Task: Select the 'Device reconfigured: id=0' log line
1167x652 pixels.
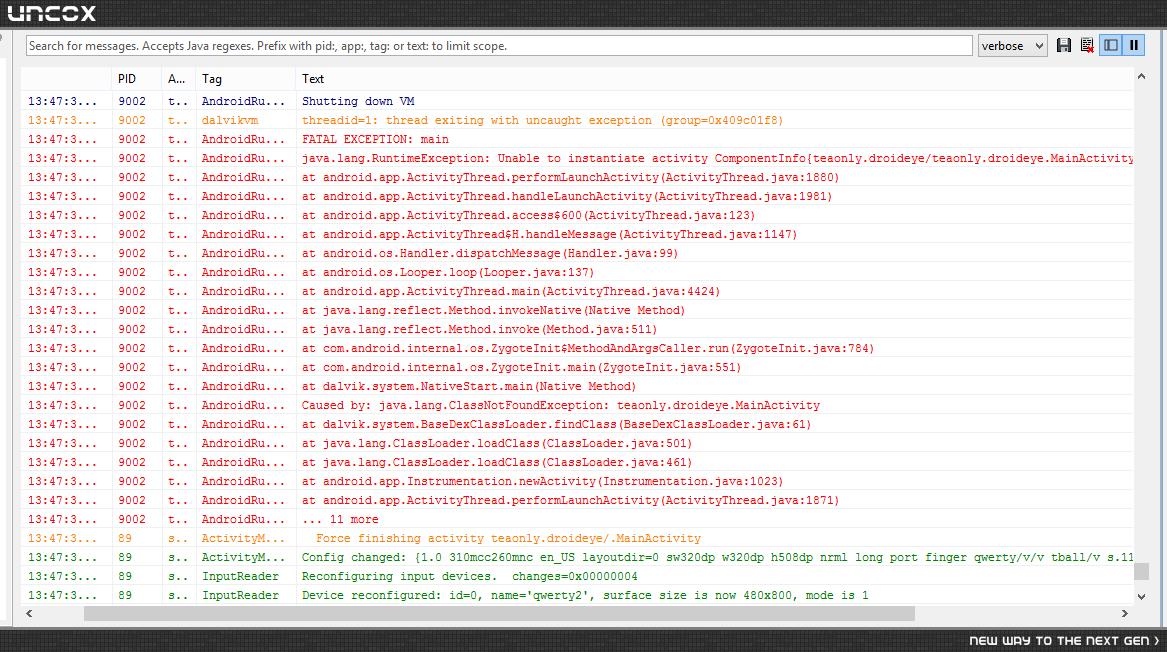Action: click(577, 595)
